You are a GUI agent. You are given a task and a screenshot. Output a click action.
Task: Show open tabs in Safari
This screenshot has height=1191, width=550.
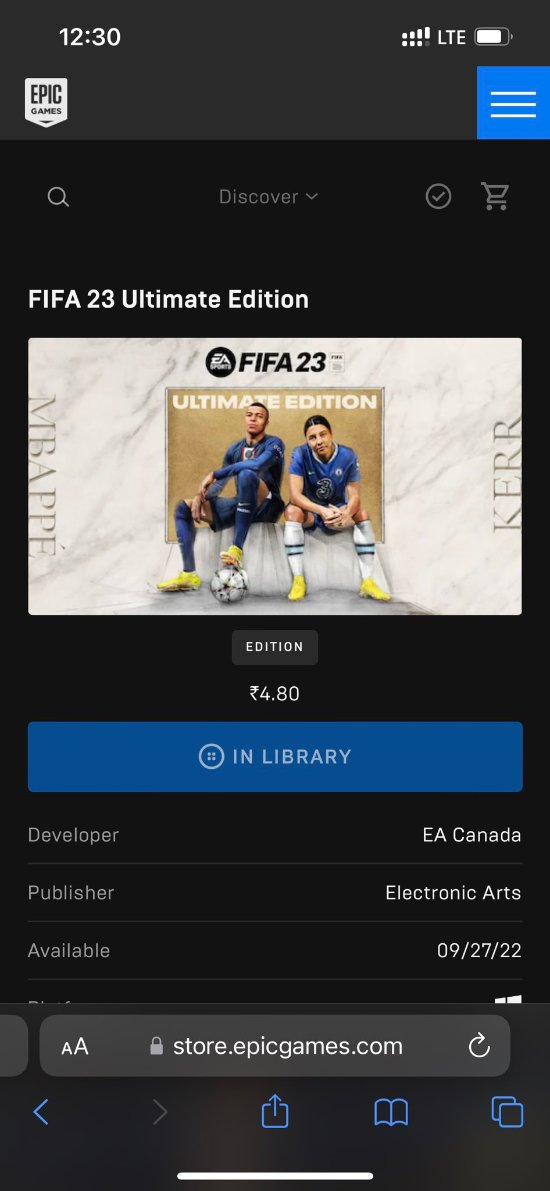click(x=507, y=1113)
